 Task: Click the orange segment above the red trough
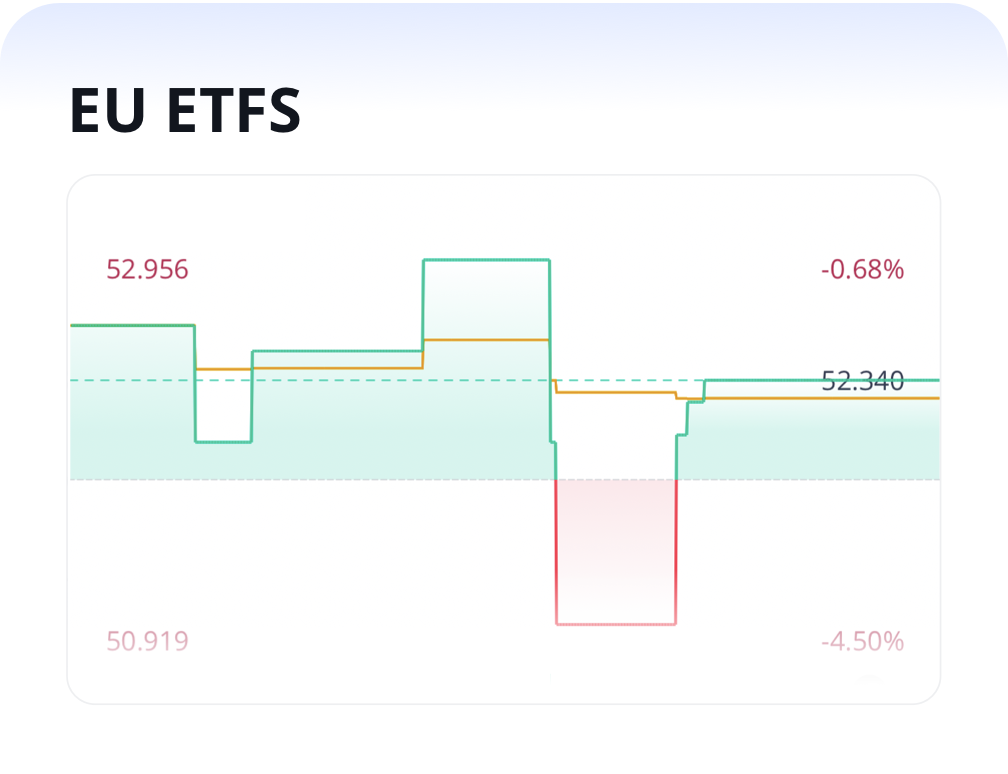616,392
